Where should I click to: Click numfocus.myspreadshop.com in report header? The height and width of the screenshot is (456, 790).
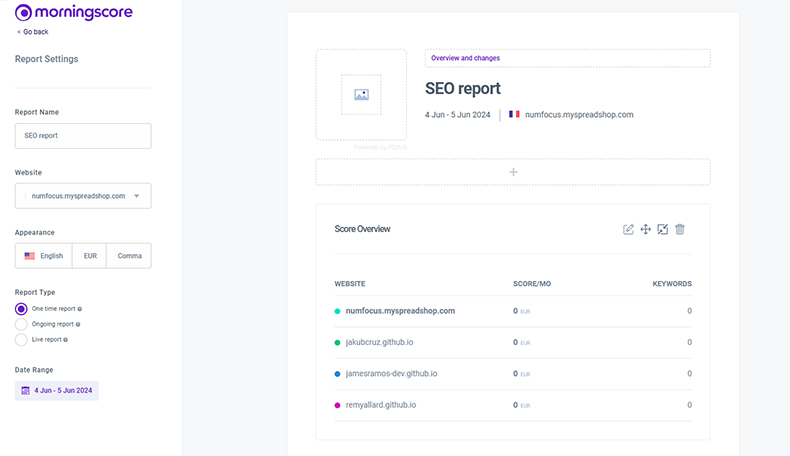(x=579, y=114)
